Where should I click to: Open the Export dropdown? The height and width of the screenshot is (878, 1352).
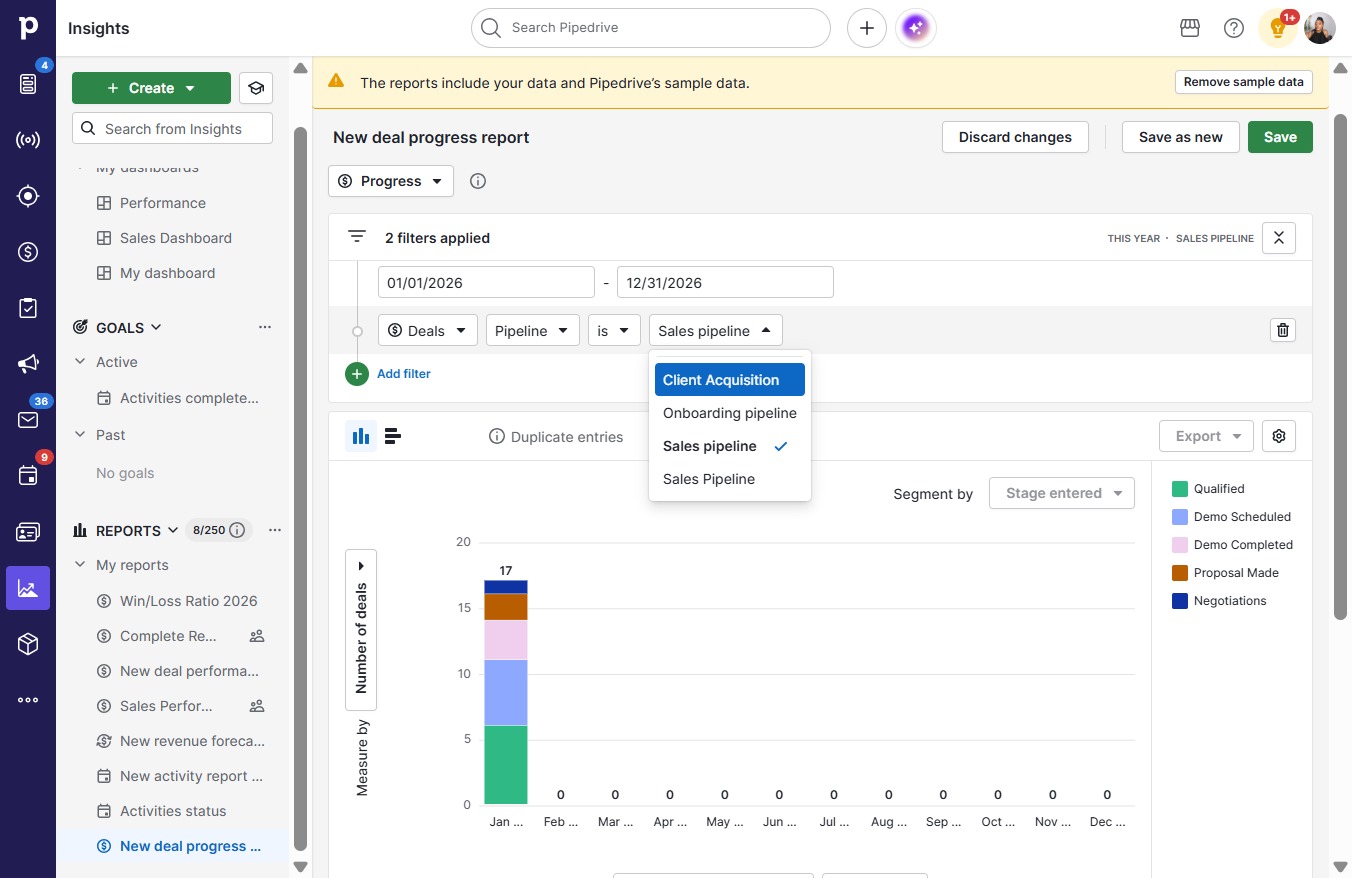pos(1207,436)
